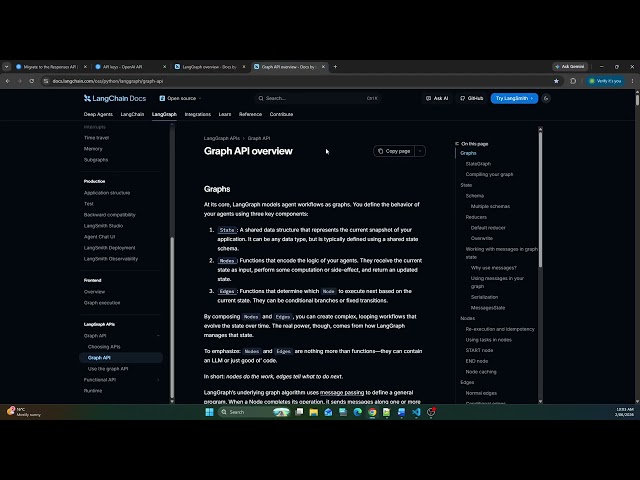Expand the Functional API sidebar section
The width and height of the screenshot is (640, 480).
(158, 380)
